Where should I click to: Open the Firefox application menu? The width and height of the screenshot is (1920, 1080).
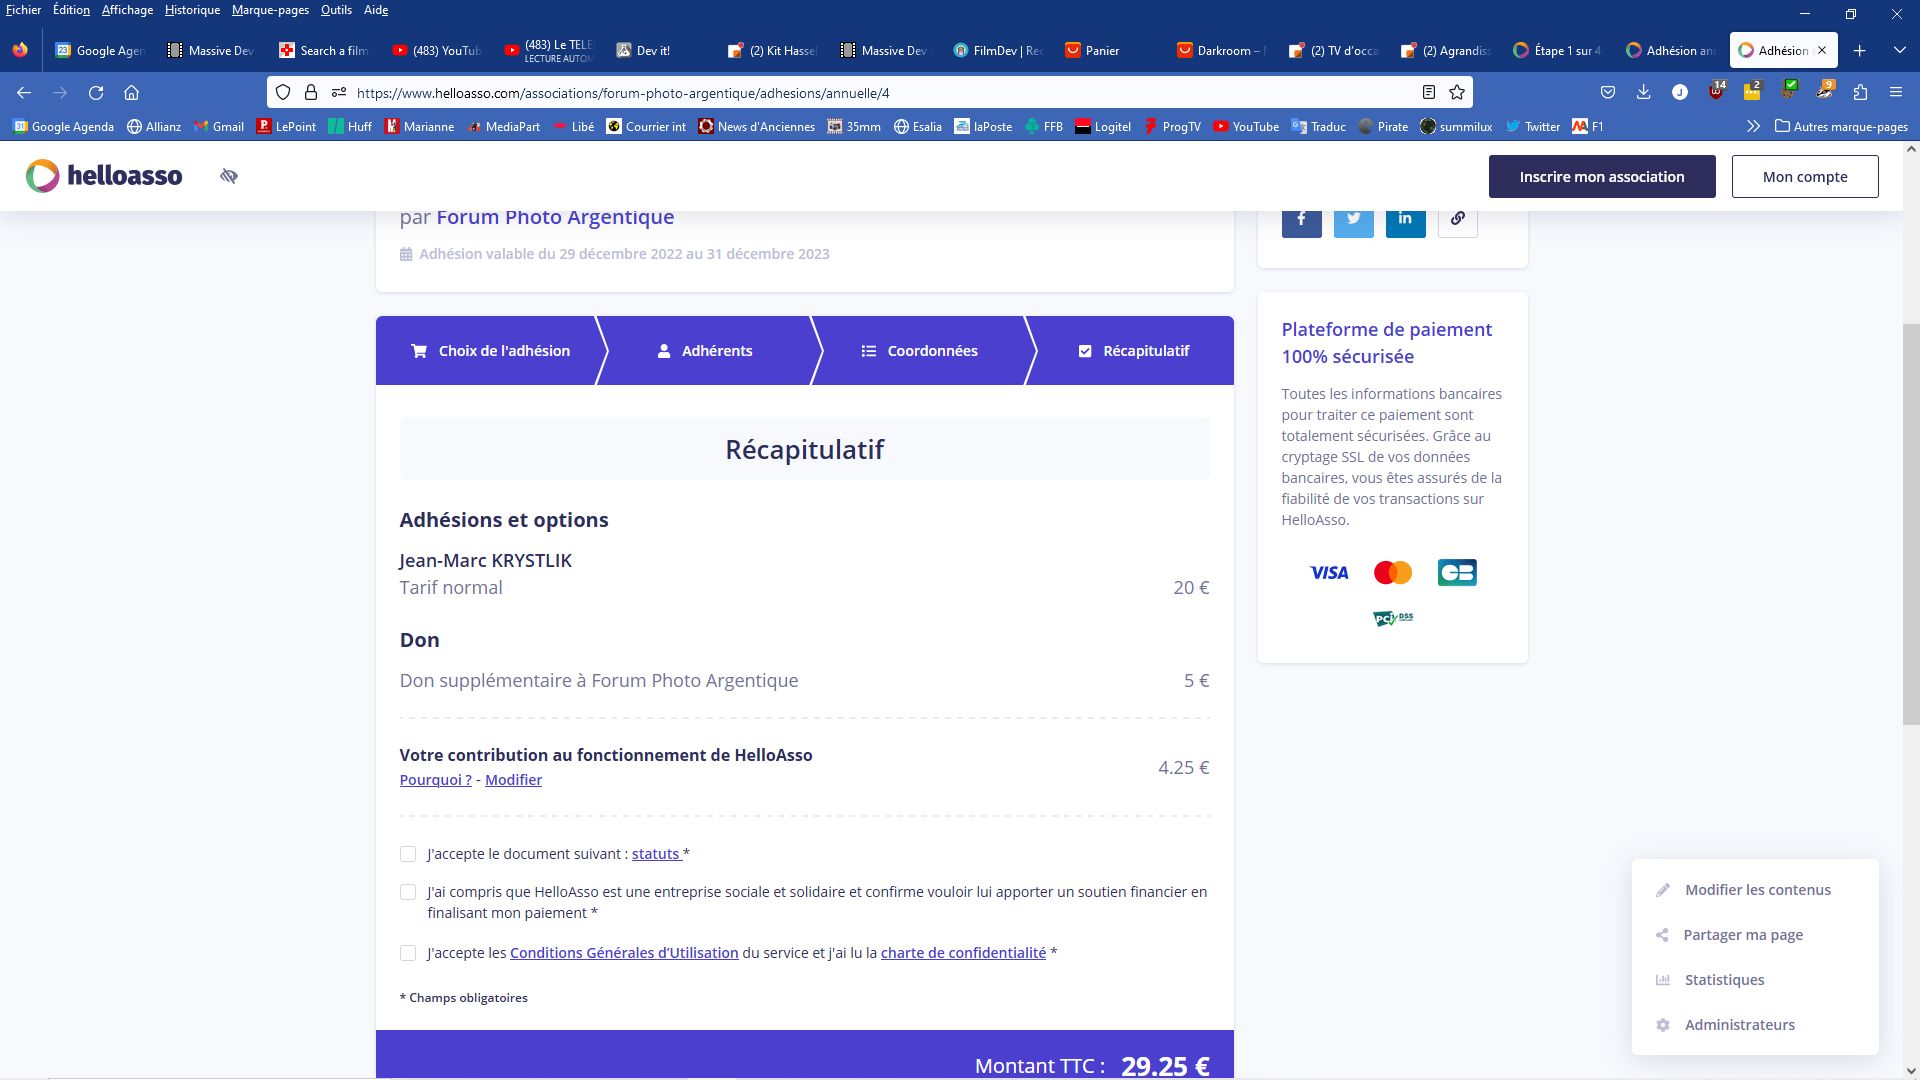coord(1895,92)
